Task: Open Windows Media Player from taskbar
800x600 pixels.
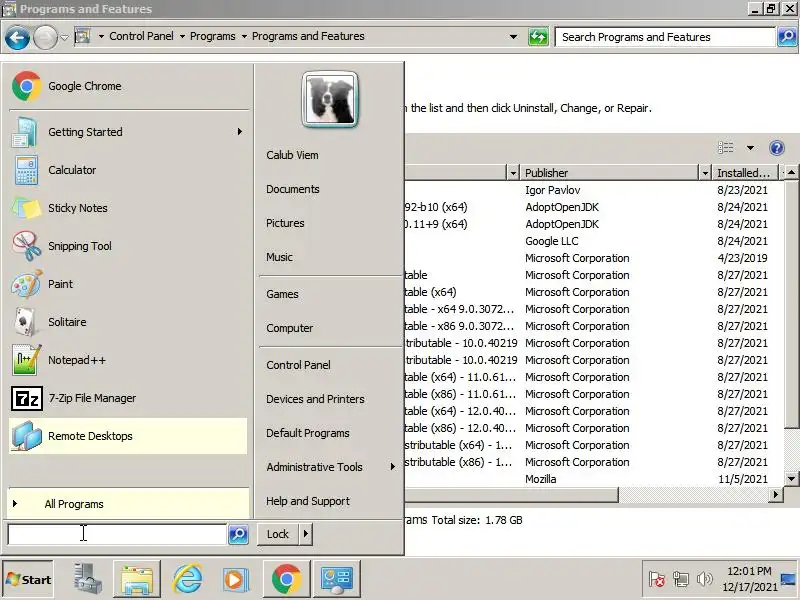Action: click(236, 579)
